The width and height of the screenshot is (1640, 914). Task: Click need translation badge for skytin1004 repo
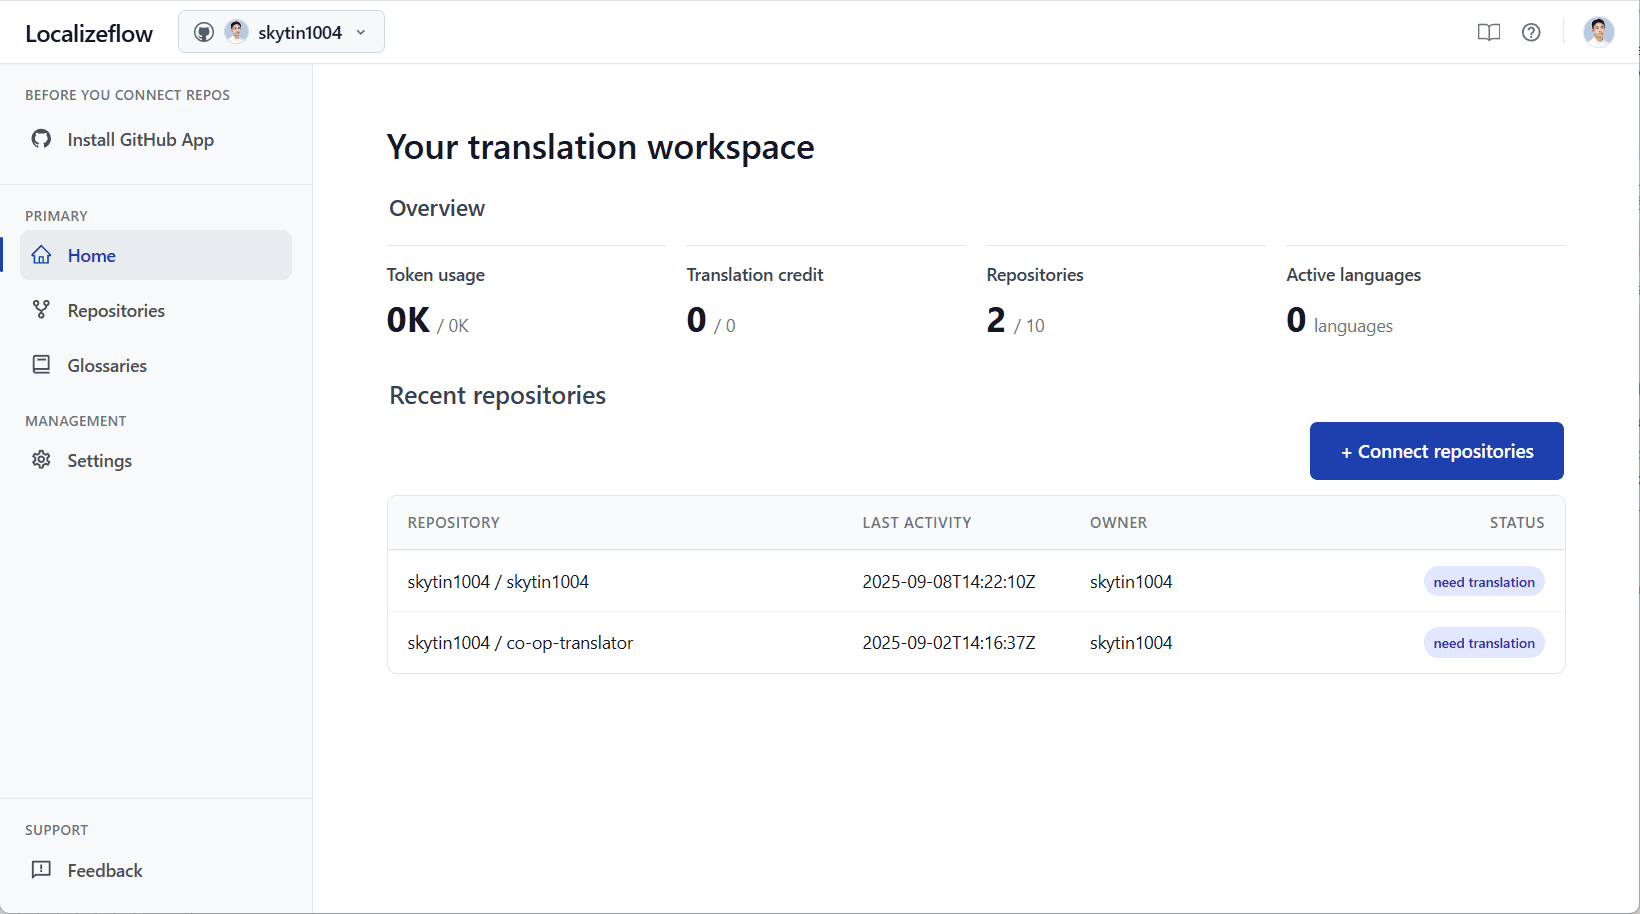[x=1483, y=582]
